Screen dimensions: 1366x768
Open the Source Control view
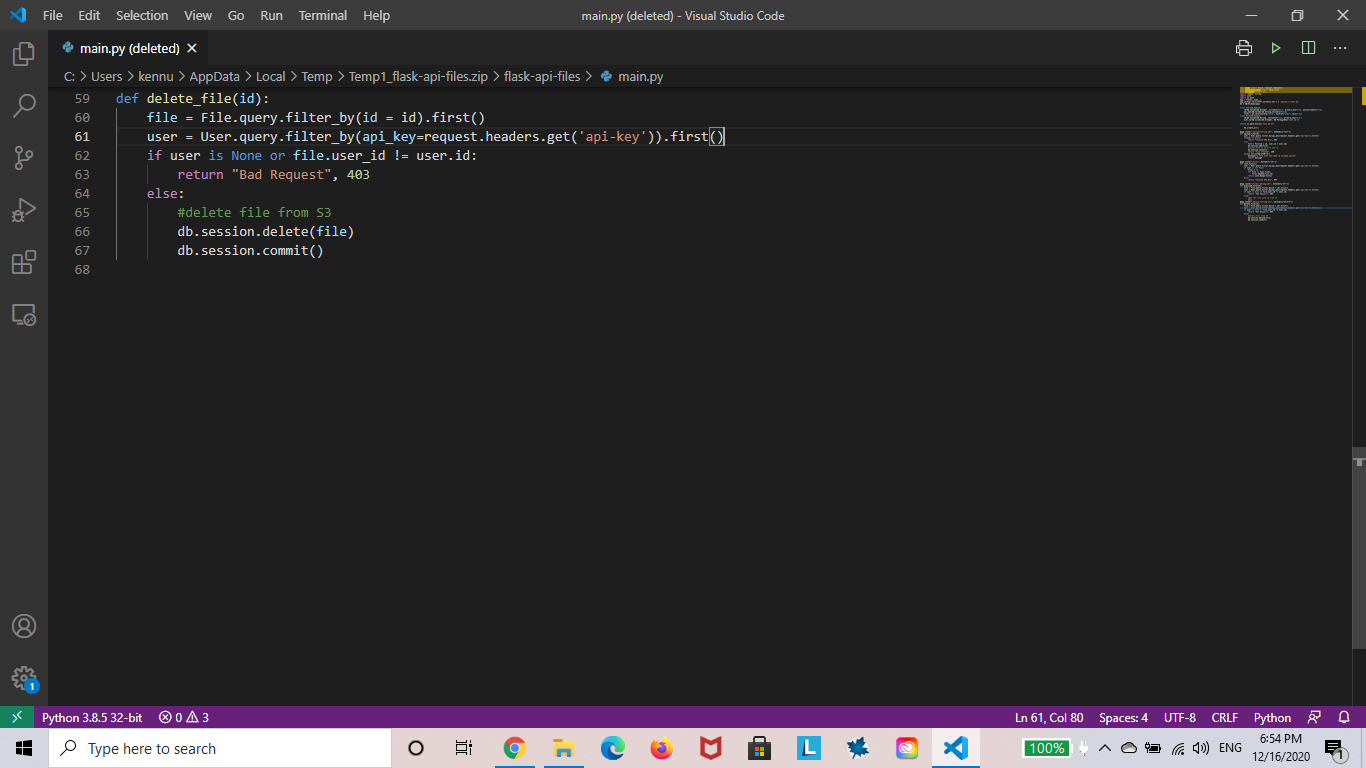pos(22,157)
